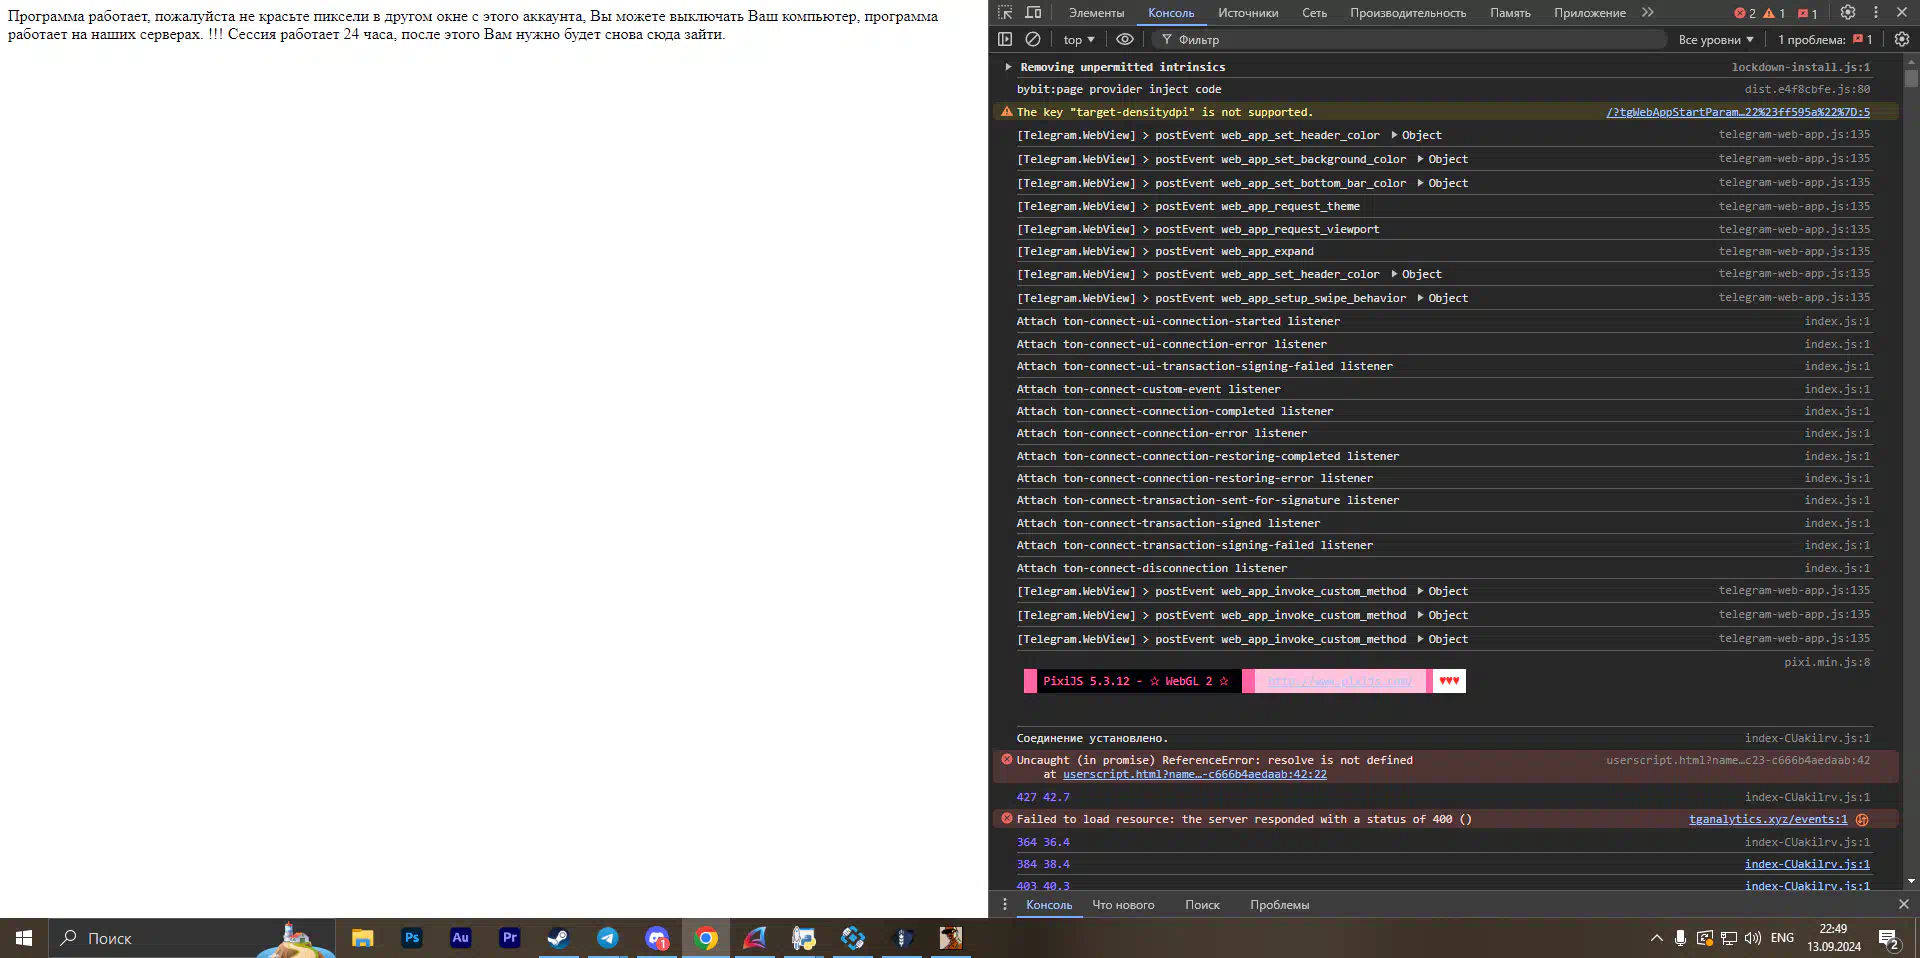Open the top JavaScript context dropdown
The width and height of the screenshot is (1920, 958).
click(x=1078, y=40)
